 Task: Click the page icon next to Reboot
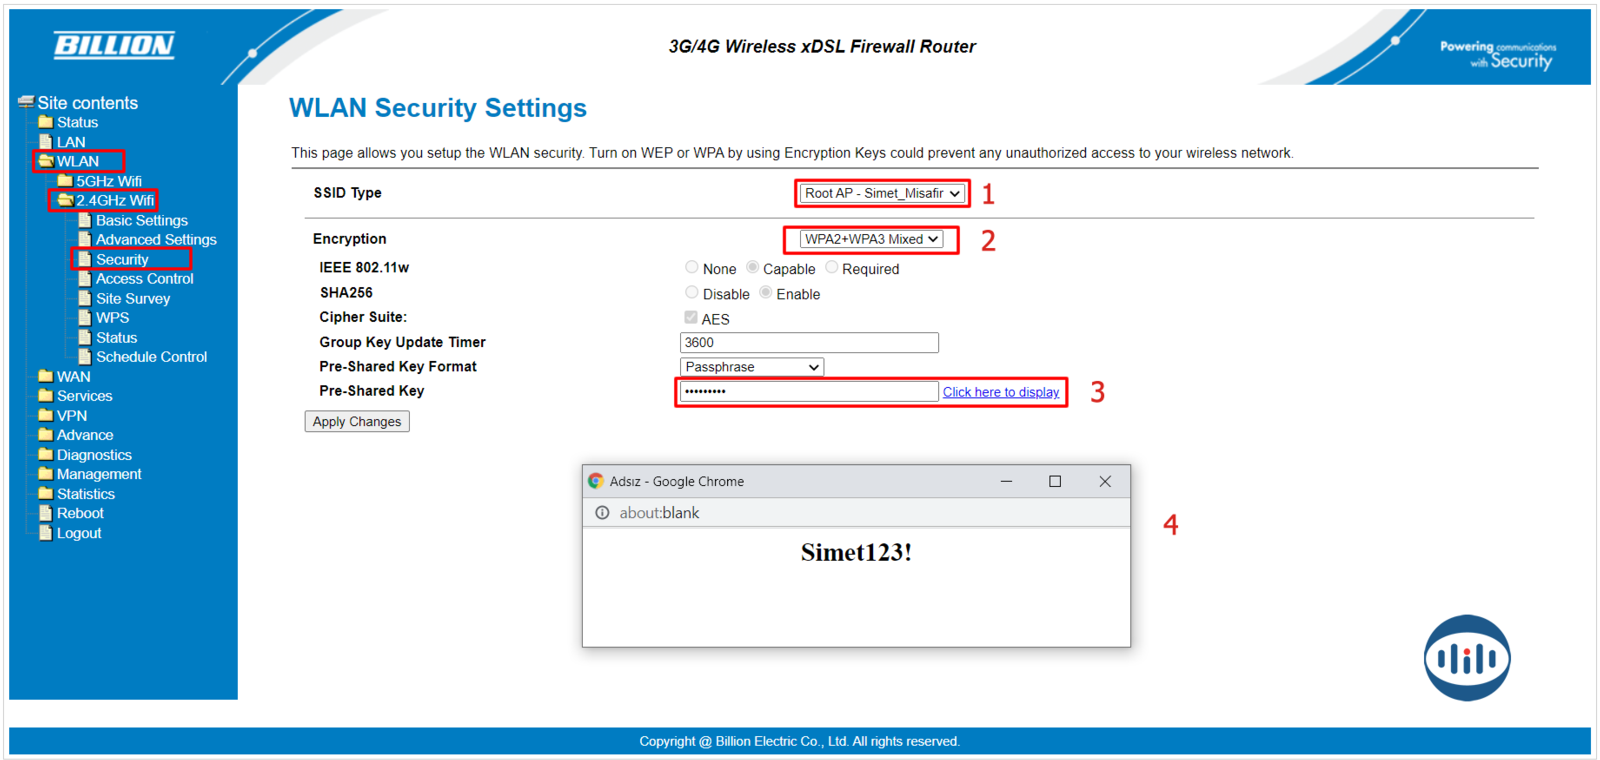pyautogui.click(x=45, y=513)
